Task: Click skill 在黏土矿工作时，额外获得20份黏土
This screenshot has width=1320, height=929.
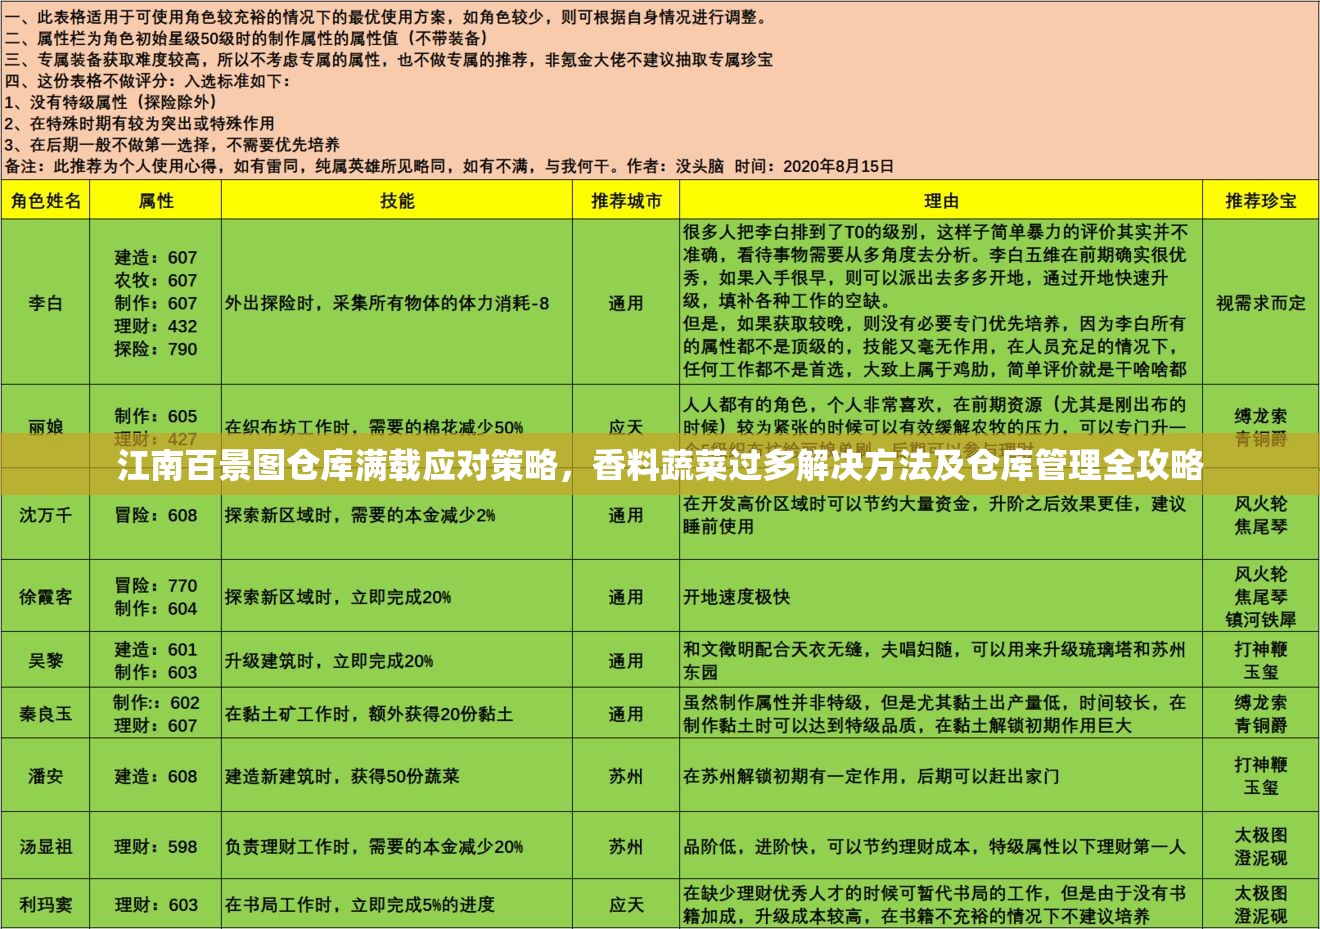Action: click(x=369, y=714)
